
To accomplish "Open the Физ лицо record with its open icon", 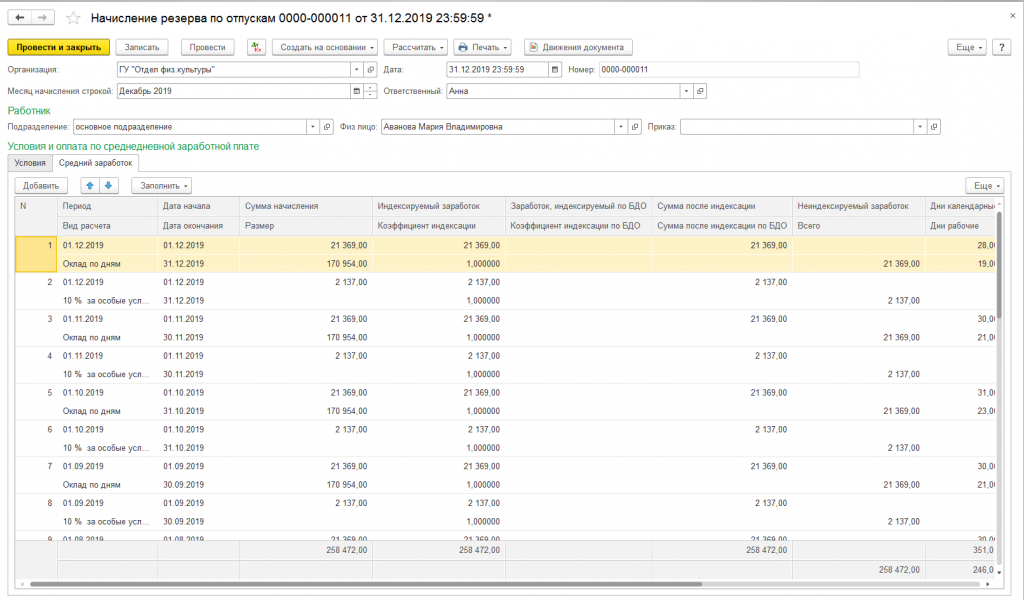I will point(635,127).
